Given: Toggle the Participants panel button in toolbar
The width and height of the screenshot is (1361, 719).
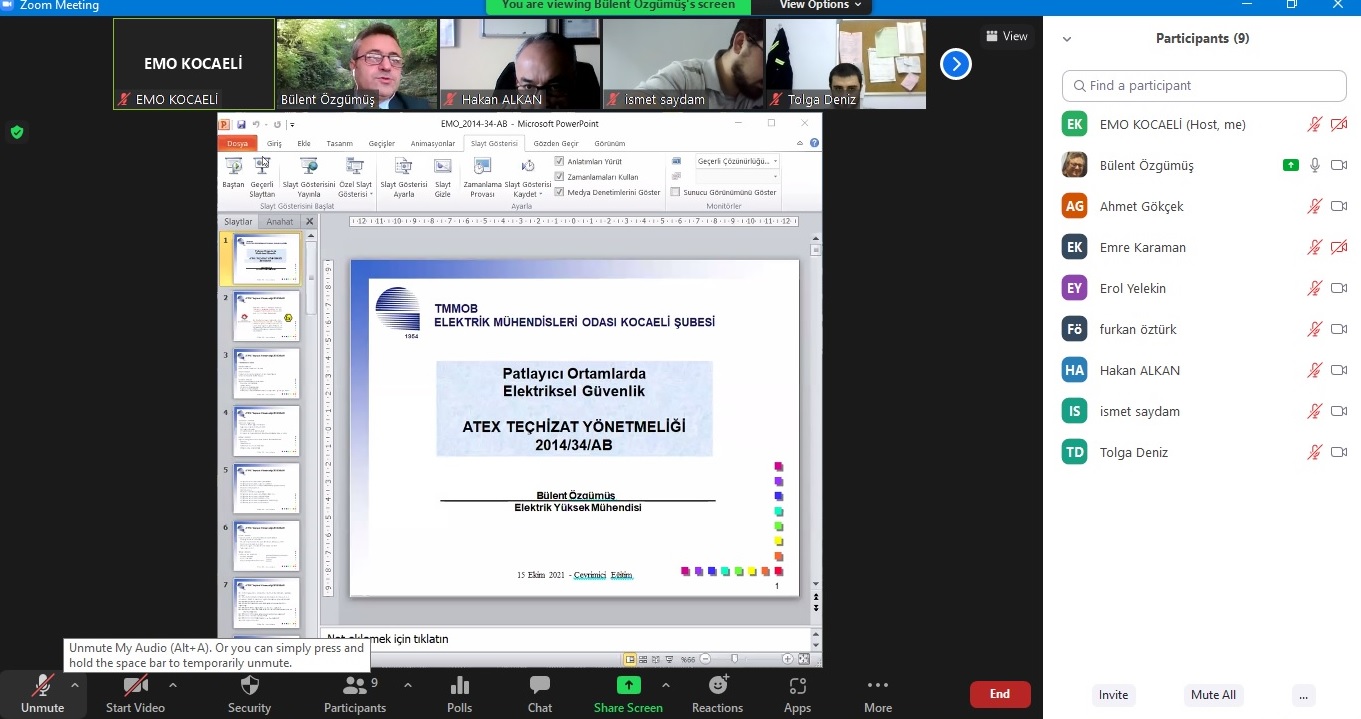Looking at the screenshot, I should coord(354,694).
